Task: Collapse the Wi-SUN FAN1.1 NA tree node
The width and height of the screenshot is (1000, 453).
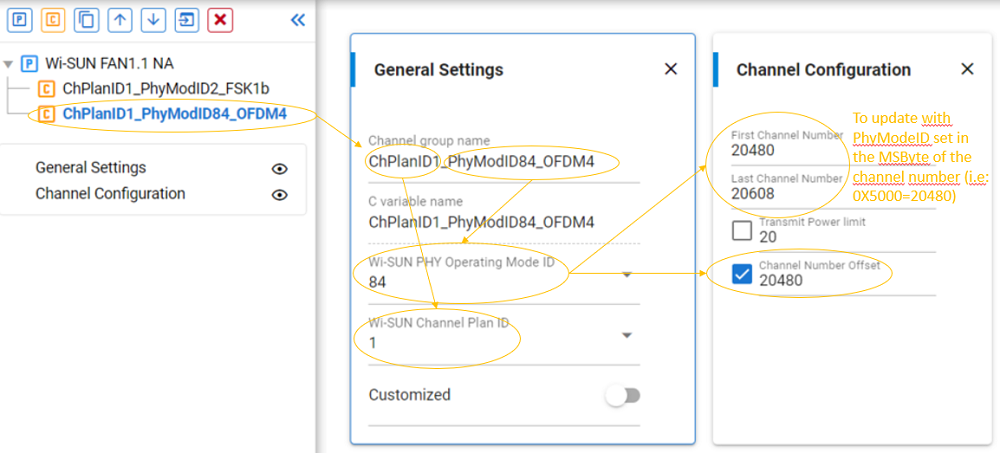Action: click(x=8, y=64)
